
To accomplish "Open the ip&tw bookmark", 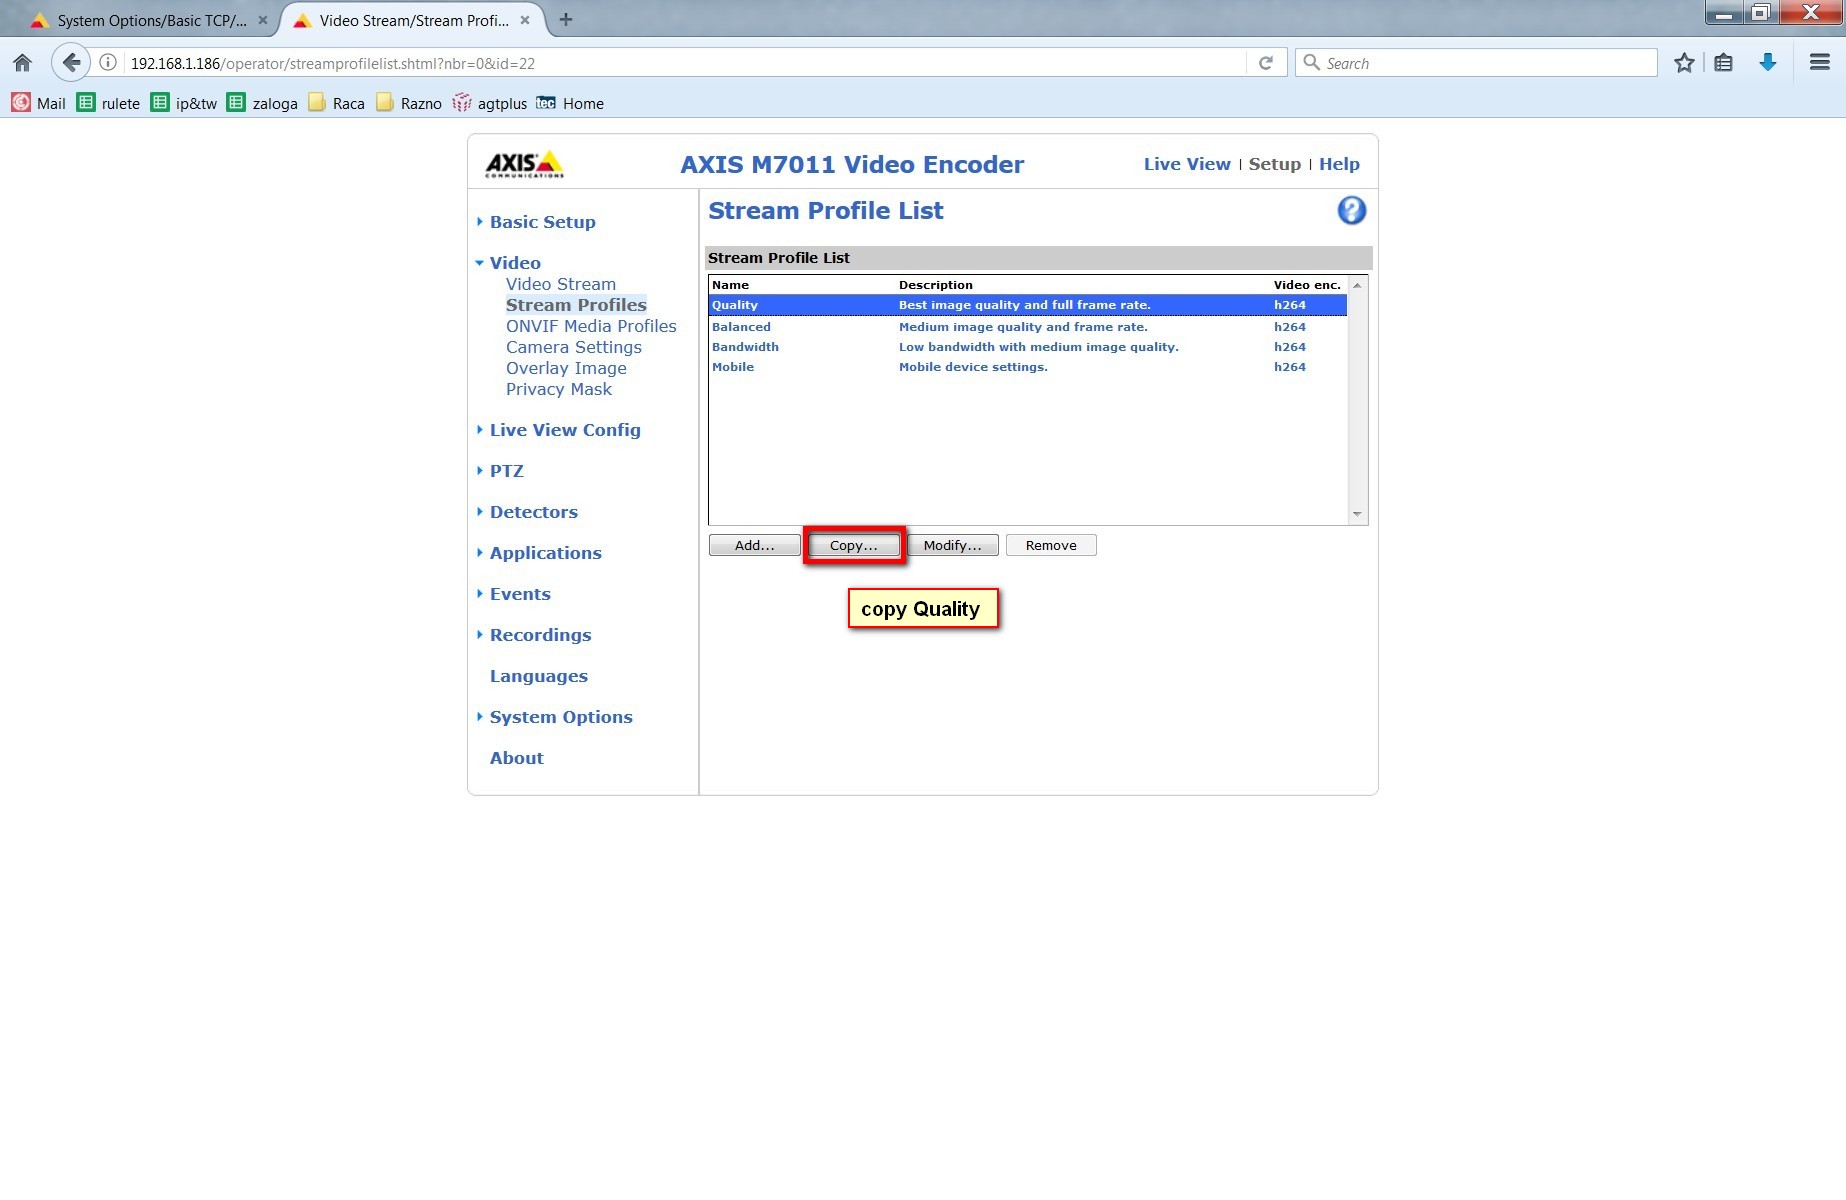I will pyautogui.click(x=184, y=103).
